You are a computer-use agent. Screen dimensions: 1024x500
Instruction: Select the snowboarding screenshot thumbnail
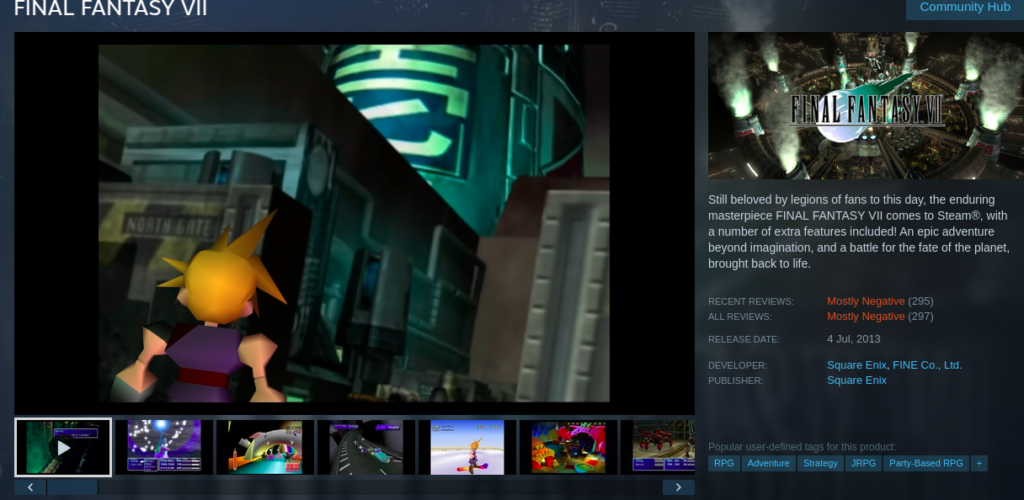(x=468, y=447)
